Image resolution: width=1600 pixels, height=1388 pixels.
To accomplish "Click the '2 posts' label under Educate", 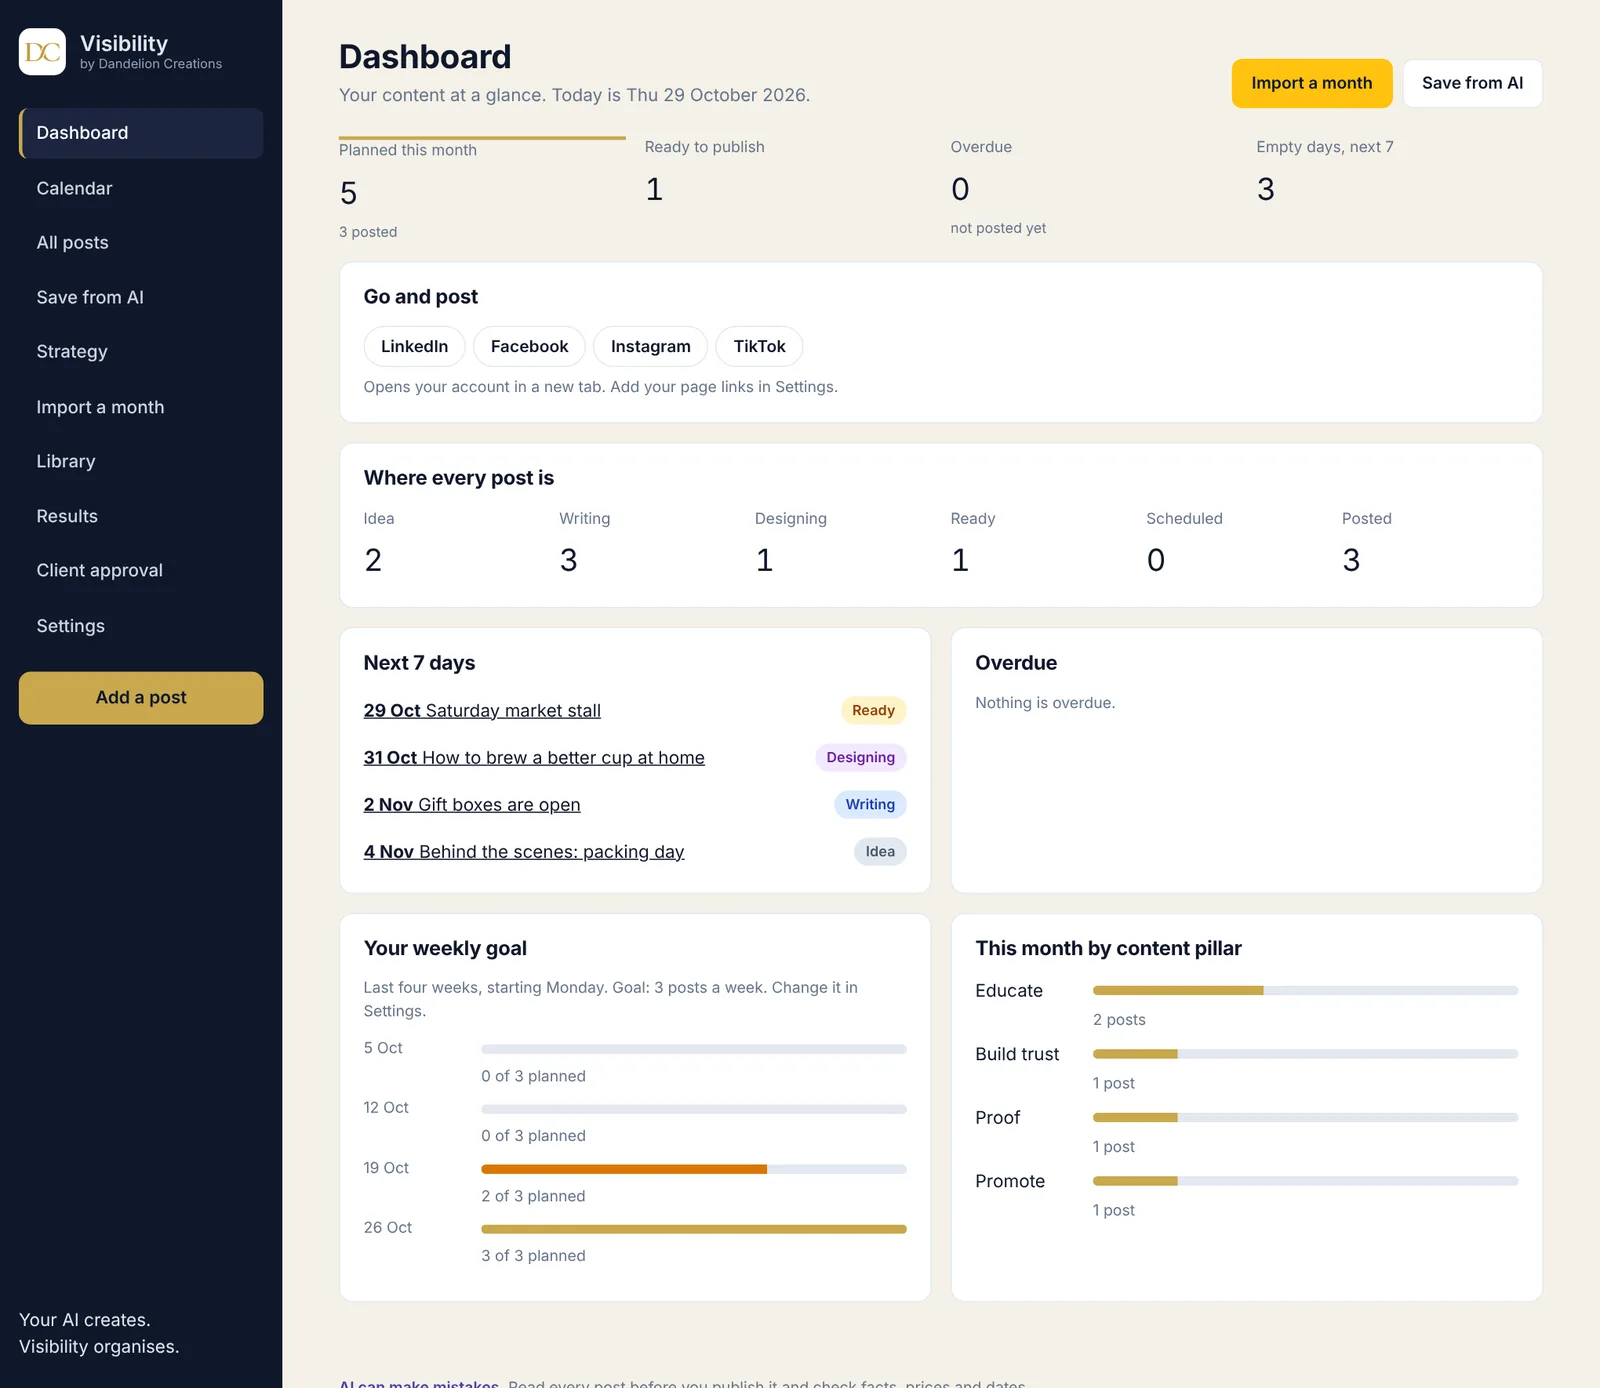I will 1119,1020.
